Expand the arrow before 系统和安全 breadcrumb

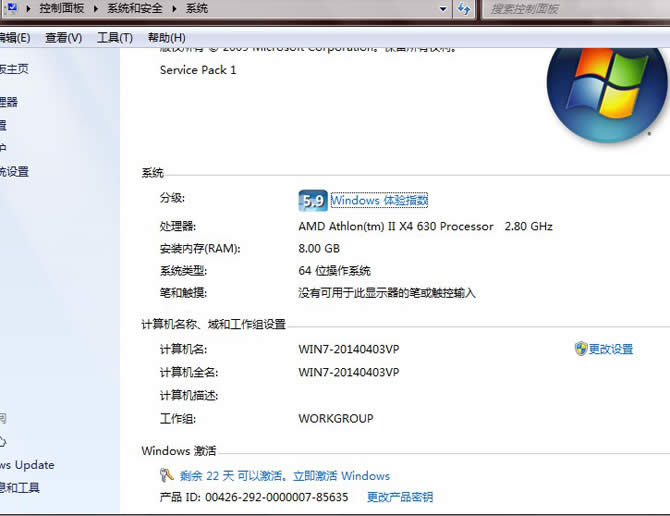pos(96,8)
